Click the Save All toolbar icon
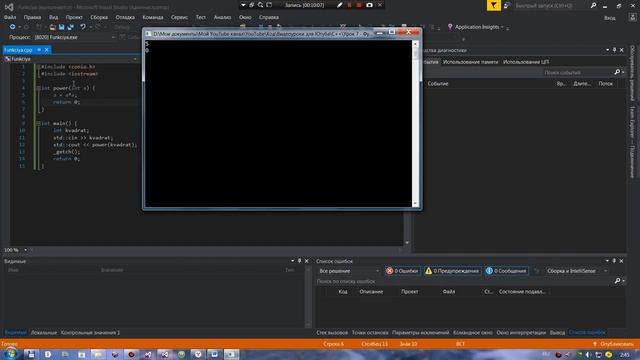Image resolution: width=640 pixels, height=360 pixels. (x=70, y=27)
